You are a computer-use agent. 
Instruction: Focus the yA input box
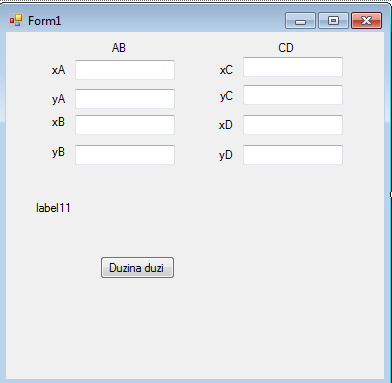[125, 98]
